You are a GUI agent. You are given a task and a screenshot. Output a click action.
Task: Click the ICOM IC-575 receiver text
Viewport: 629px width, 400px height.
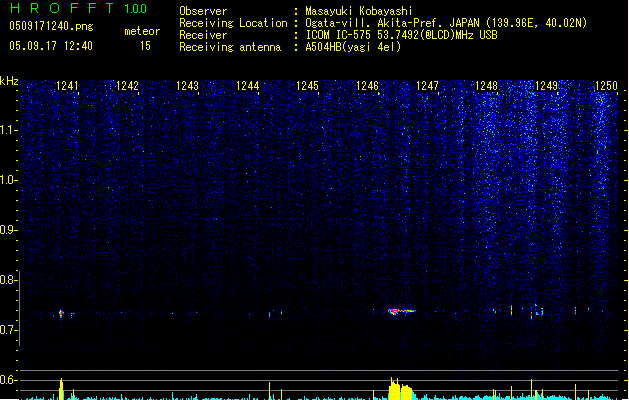click(x=401, y=35)
